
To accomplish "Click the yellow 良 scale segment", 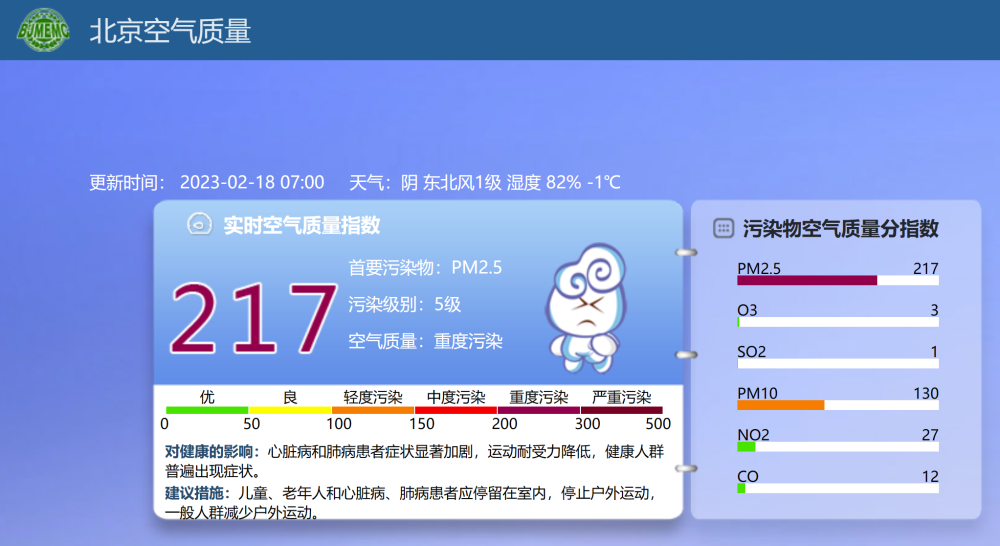I will pyautogui.click(x=290, y=410).
